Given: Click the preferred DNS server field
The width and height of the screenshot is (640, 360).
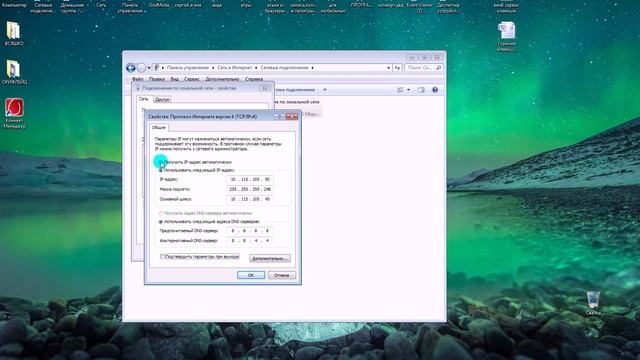Looking at the screenshot, I should (250, 231).
